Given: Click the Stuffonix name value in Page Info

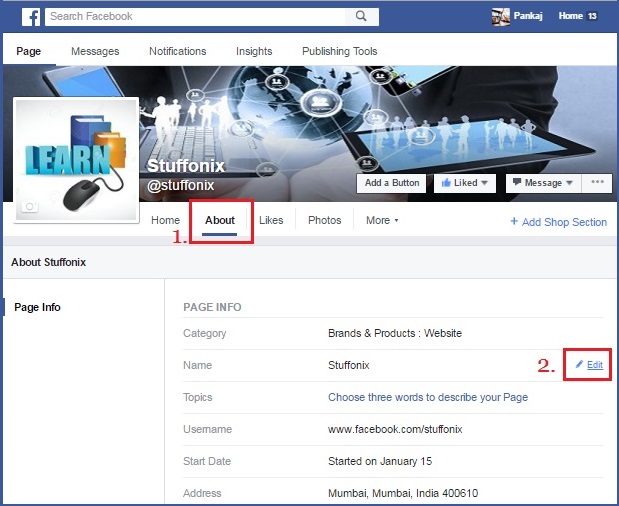Looking at the screenshot, I should coord(349,365).
